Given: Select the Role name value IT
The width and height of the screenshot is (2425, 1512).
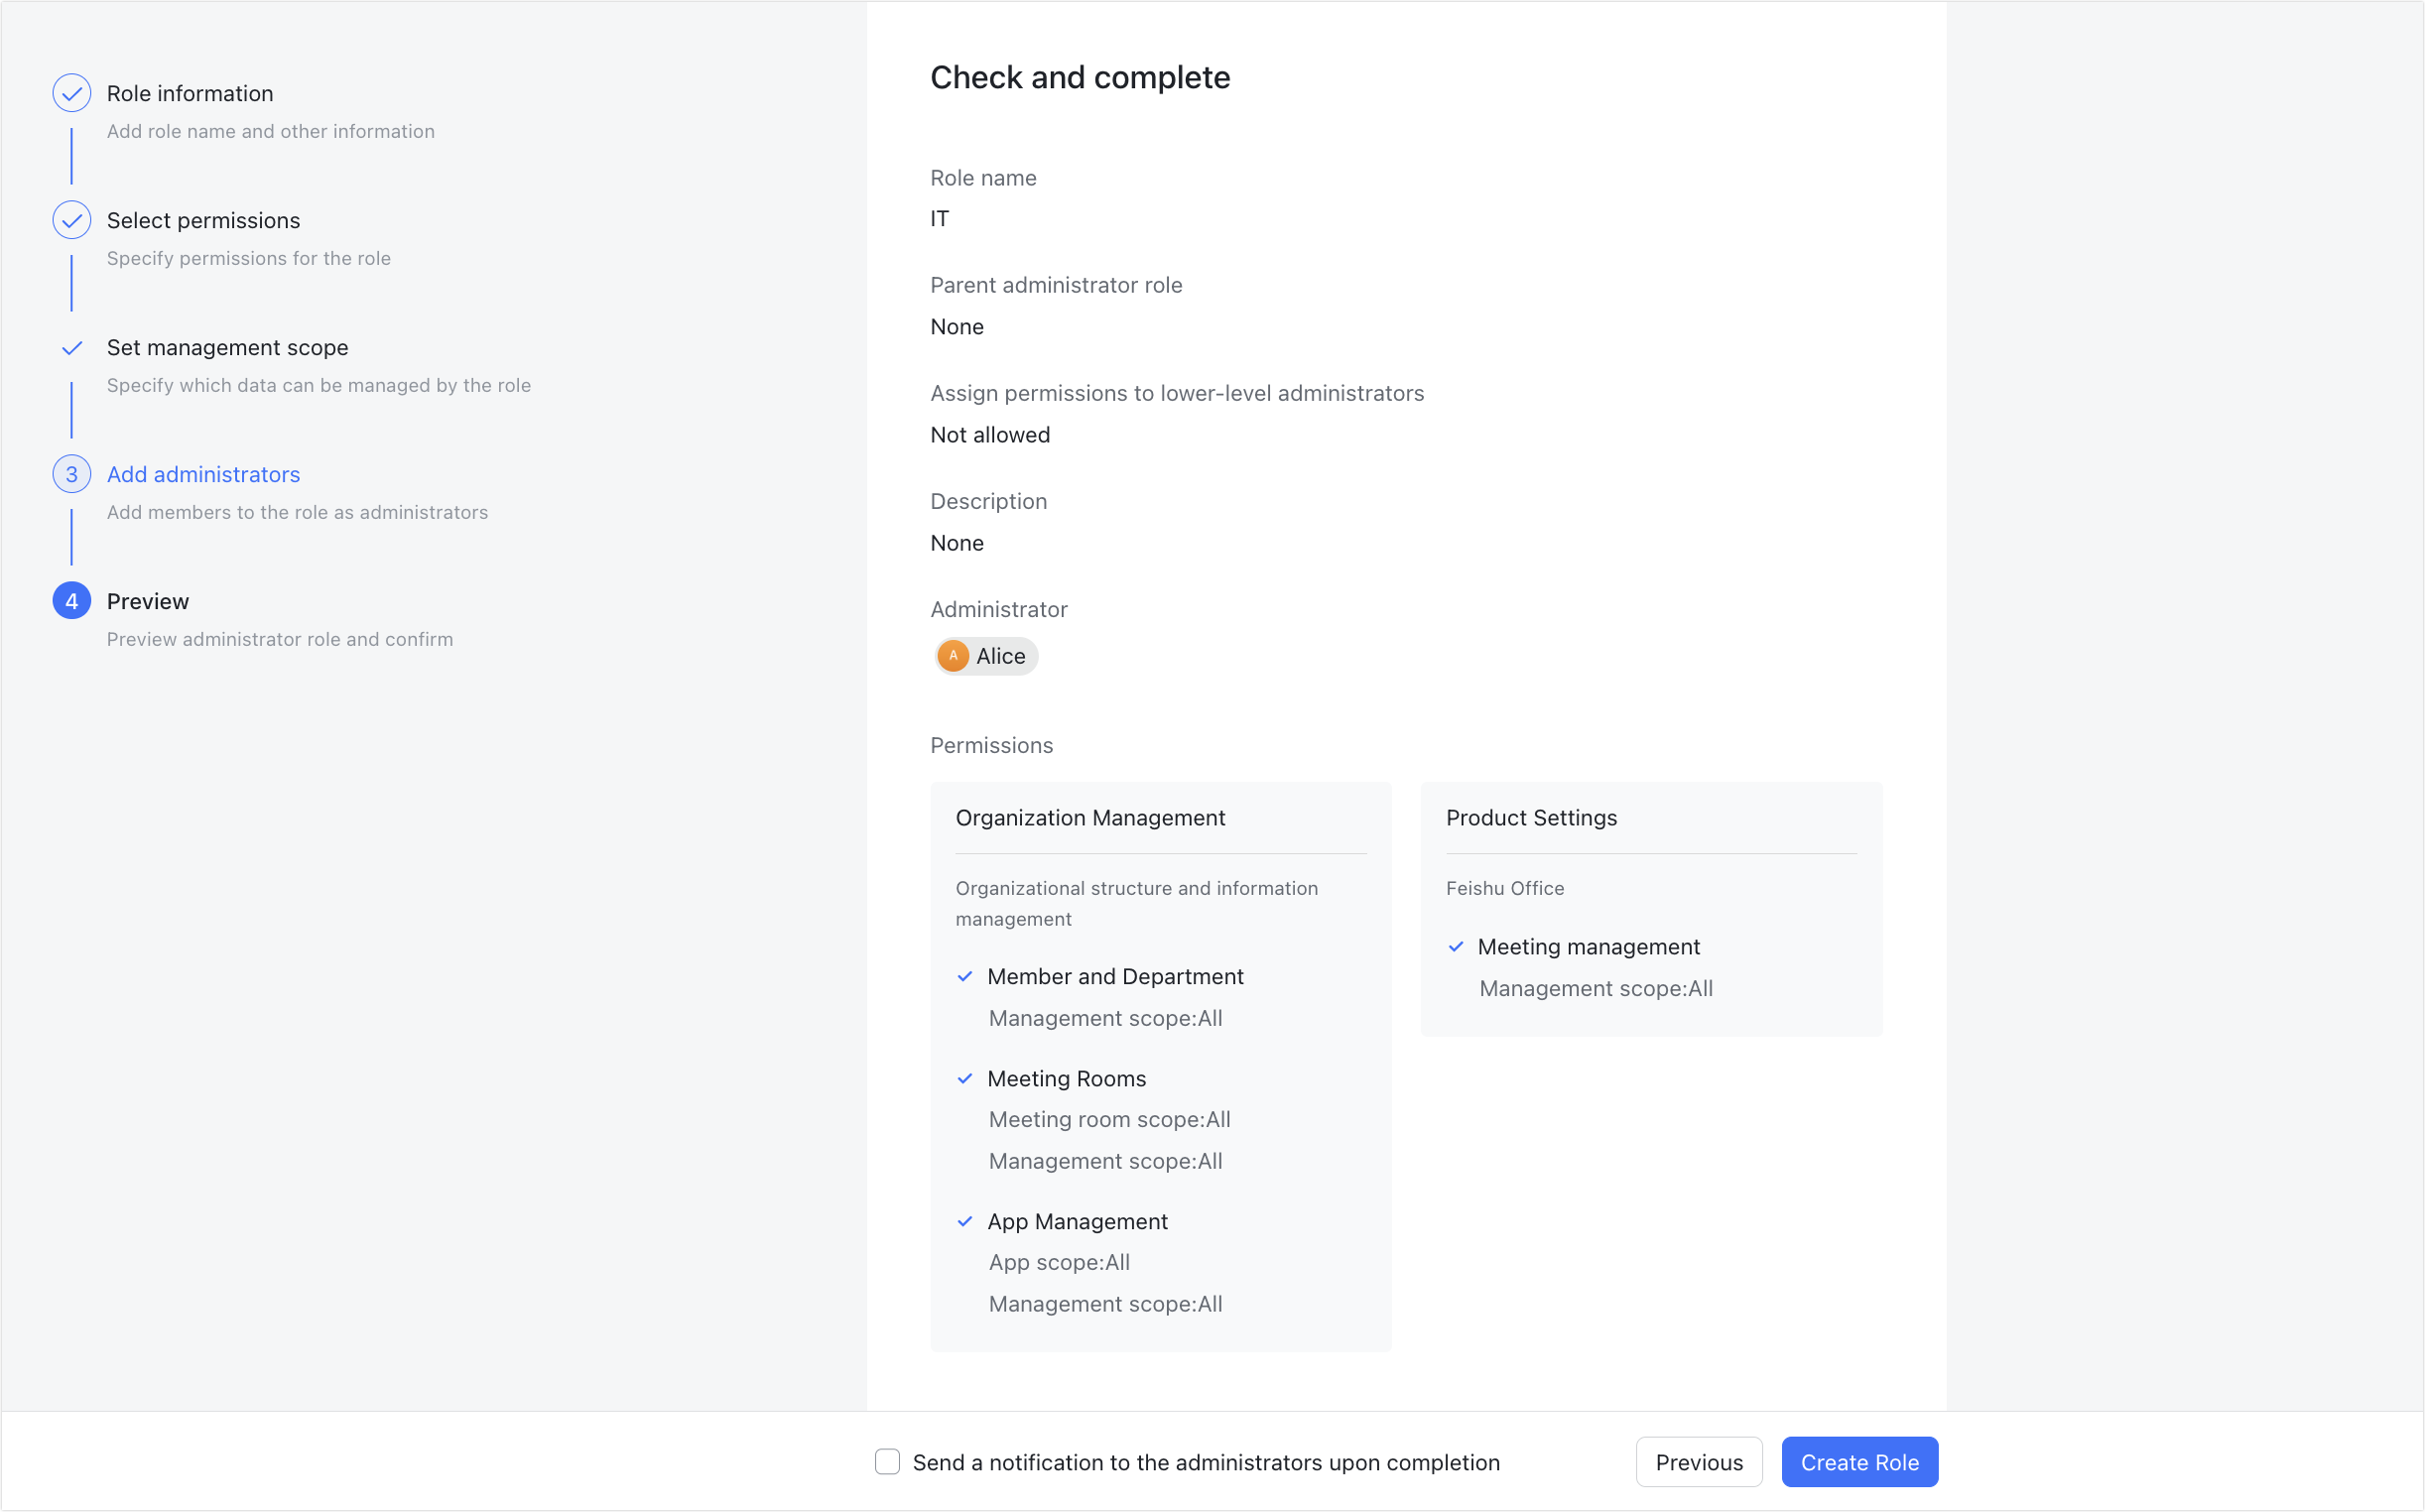Looking at the screenshot, I should [x=938, y=219].
